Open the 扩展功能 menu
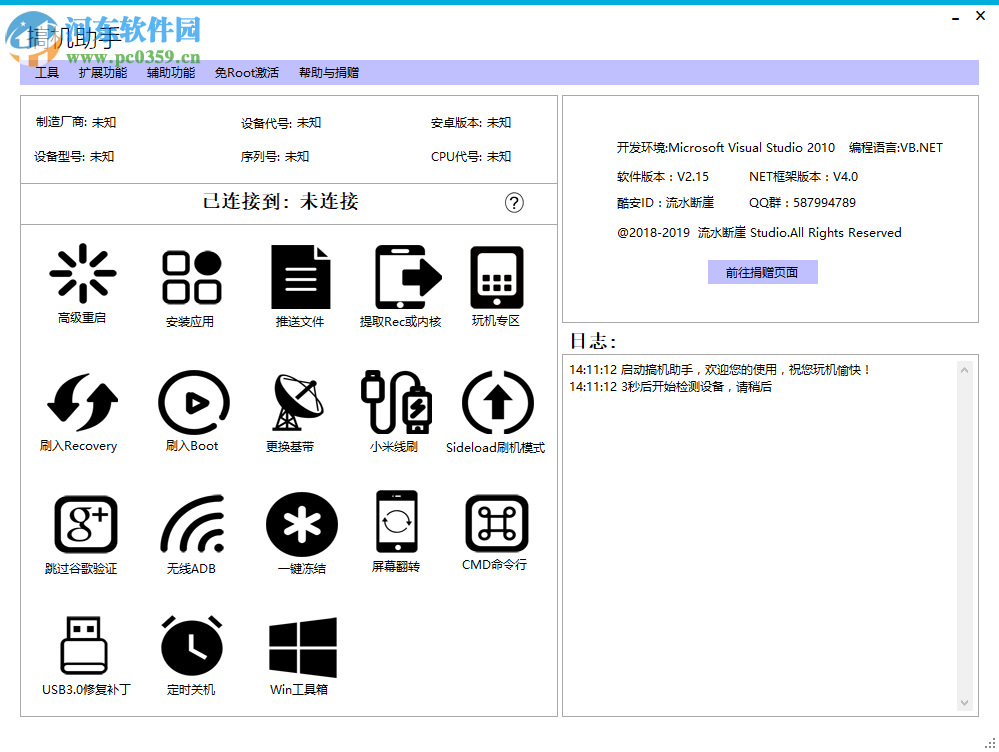The width and height of the screenshot is (999, 752). 103,73
